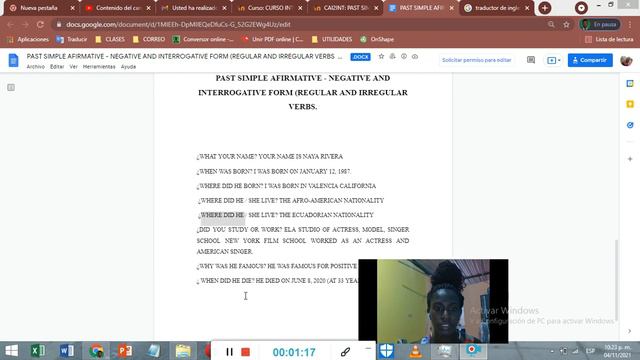Open the Archivo menu
The height and width of the screenshot is (360, 640).
click(36, 67)
